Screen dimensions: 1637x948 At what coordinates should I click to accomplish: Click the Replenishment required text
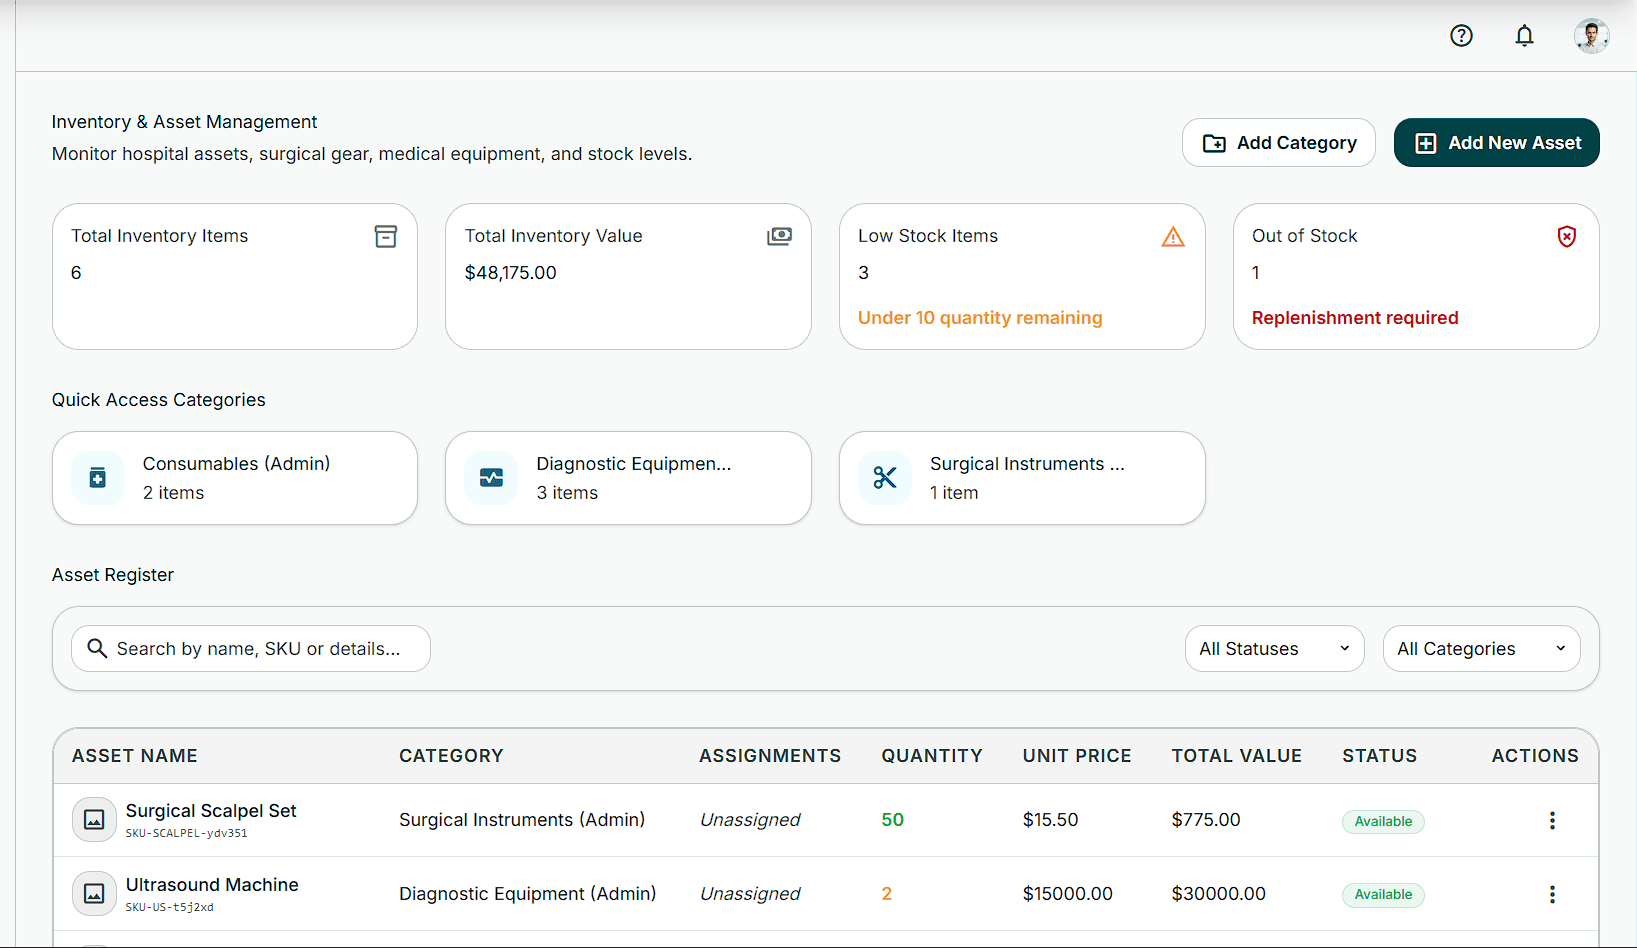coord(1355,318)
